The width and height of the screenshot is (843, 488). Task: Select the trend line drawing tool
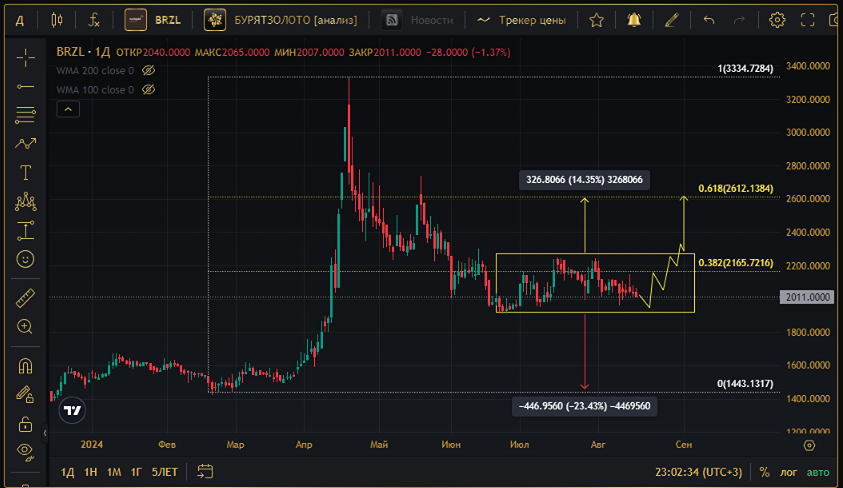point(25,87)
